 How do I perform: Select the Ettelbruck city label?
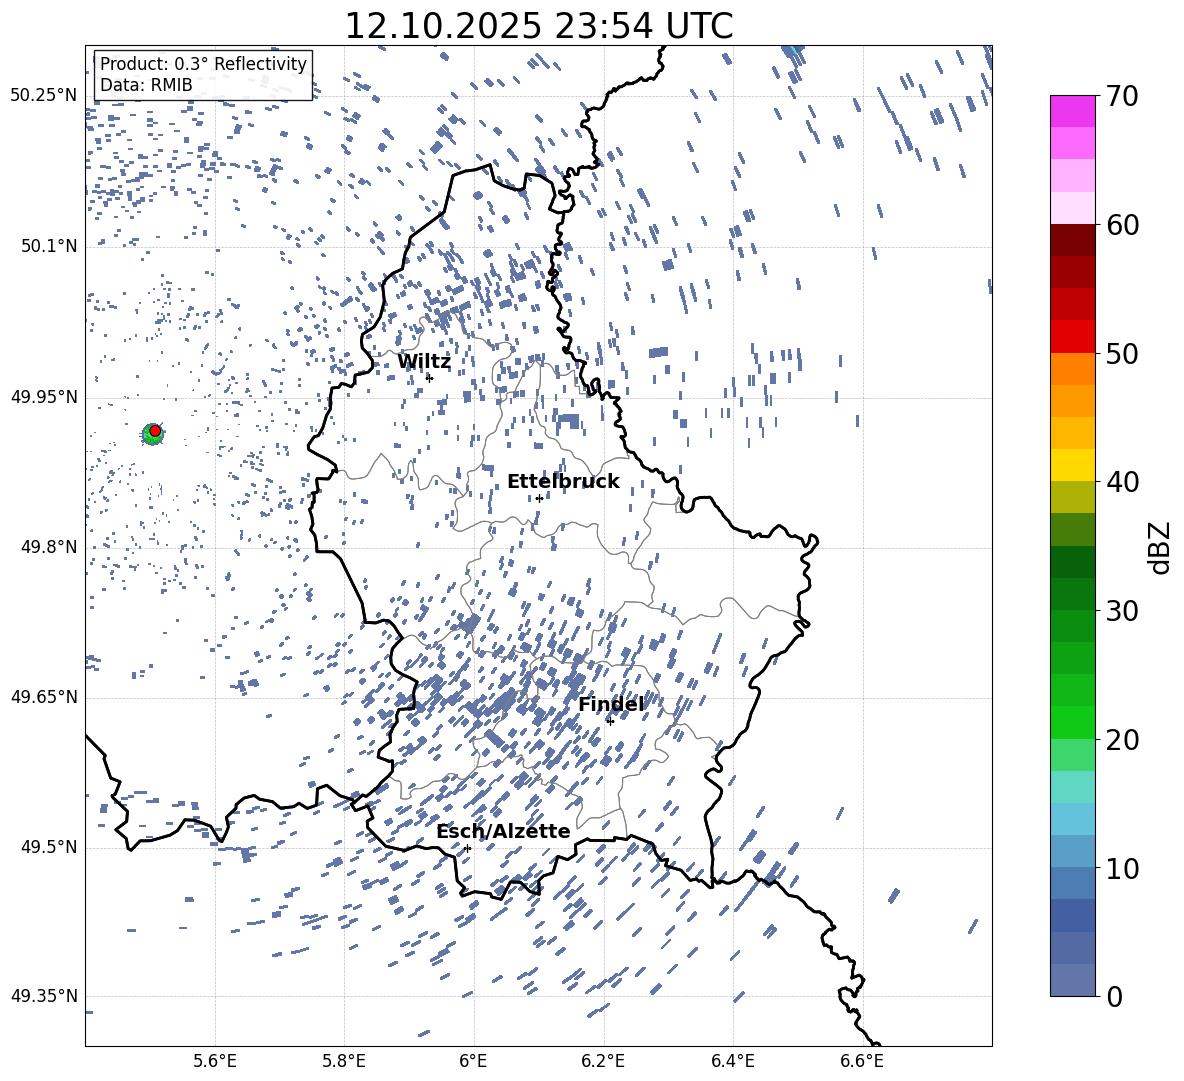click(562, 482)
